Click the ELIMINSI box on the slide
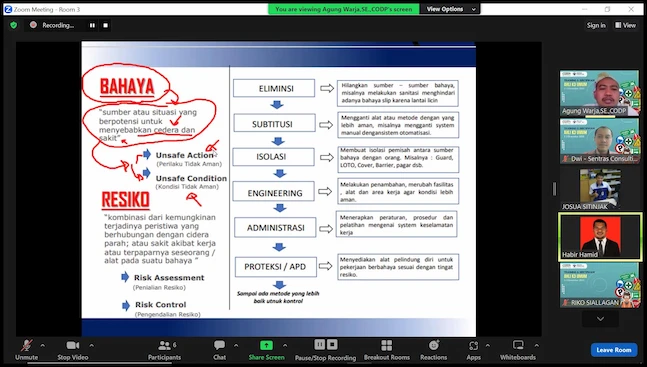This screenshot has height=367, width=647. click(274, 88)
